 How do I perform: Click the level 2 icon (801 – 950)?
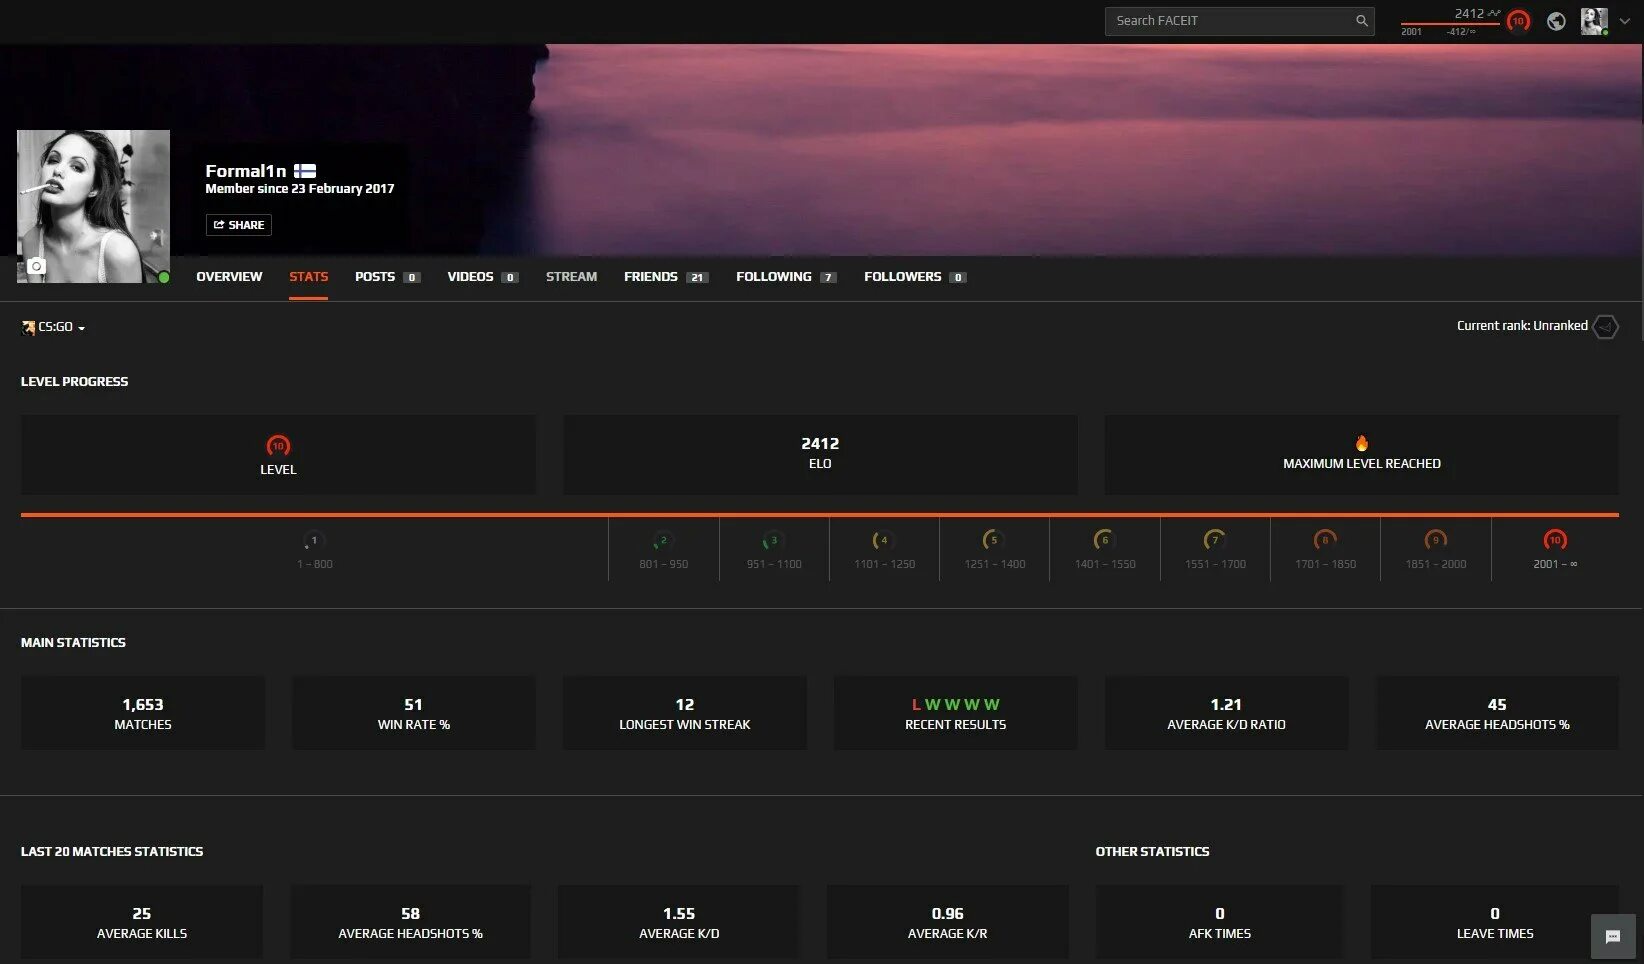(663, 541)
